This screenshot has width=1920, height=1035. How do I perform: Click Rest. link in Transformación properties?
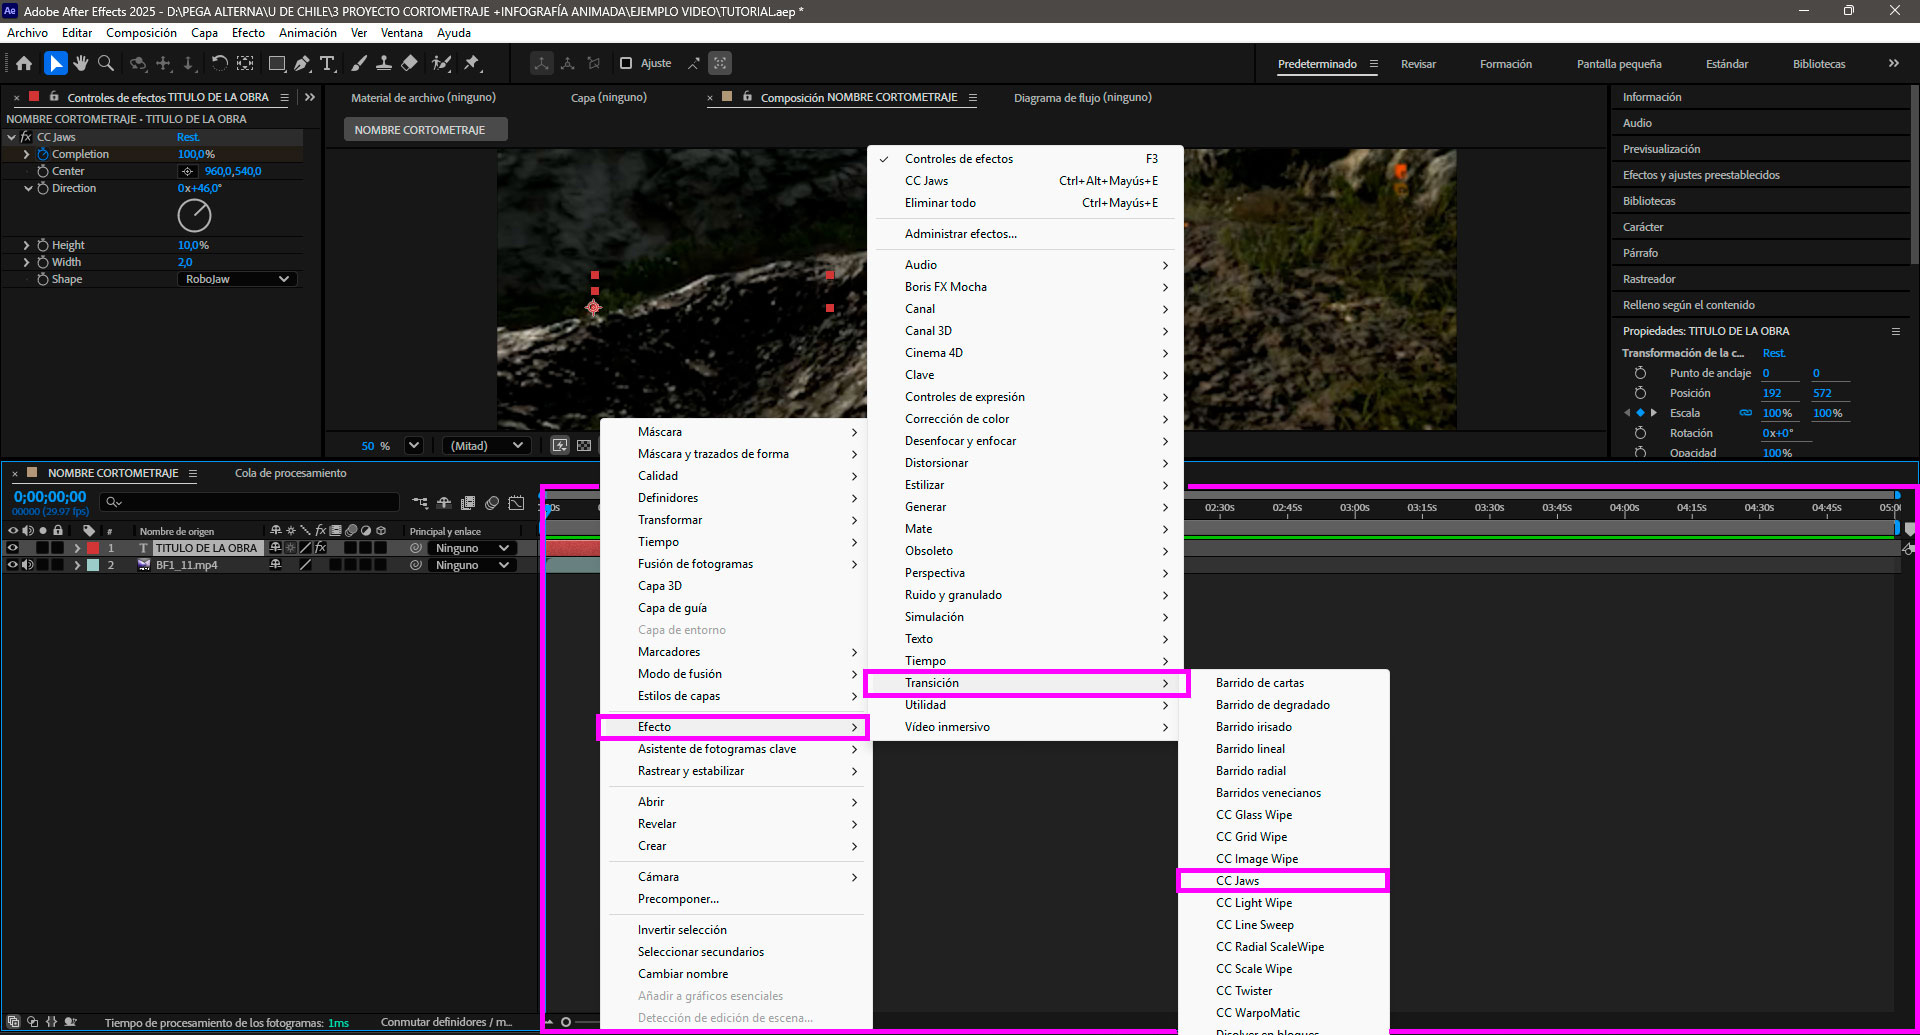[1773, 353]
